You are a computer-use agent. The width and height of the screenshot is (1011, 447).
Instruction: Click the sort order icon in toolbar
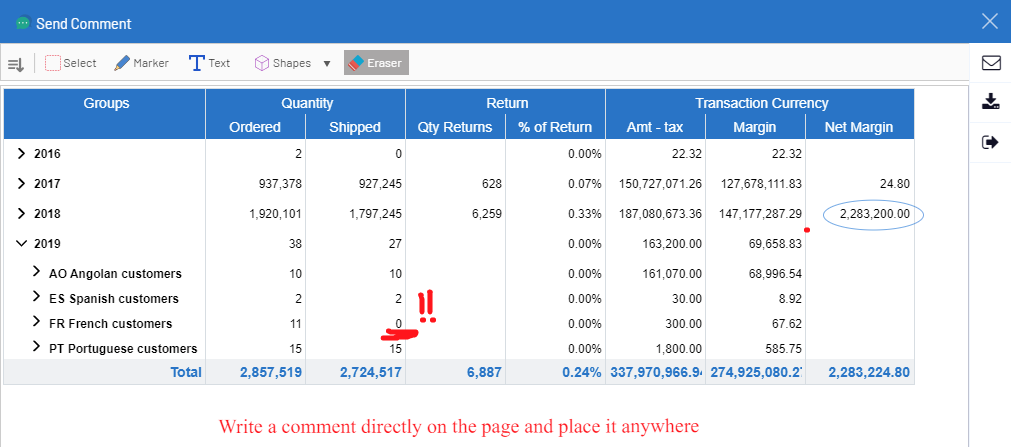16,64
